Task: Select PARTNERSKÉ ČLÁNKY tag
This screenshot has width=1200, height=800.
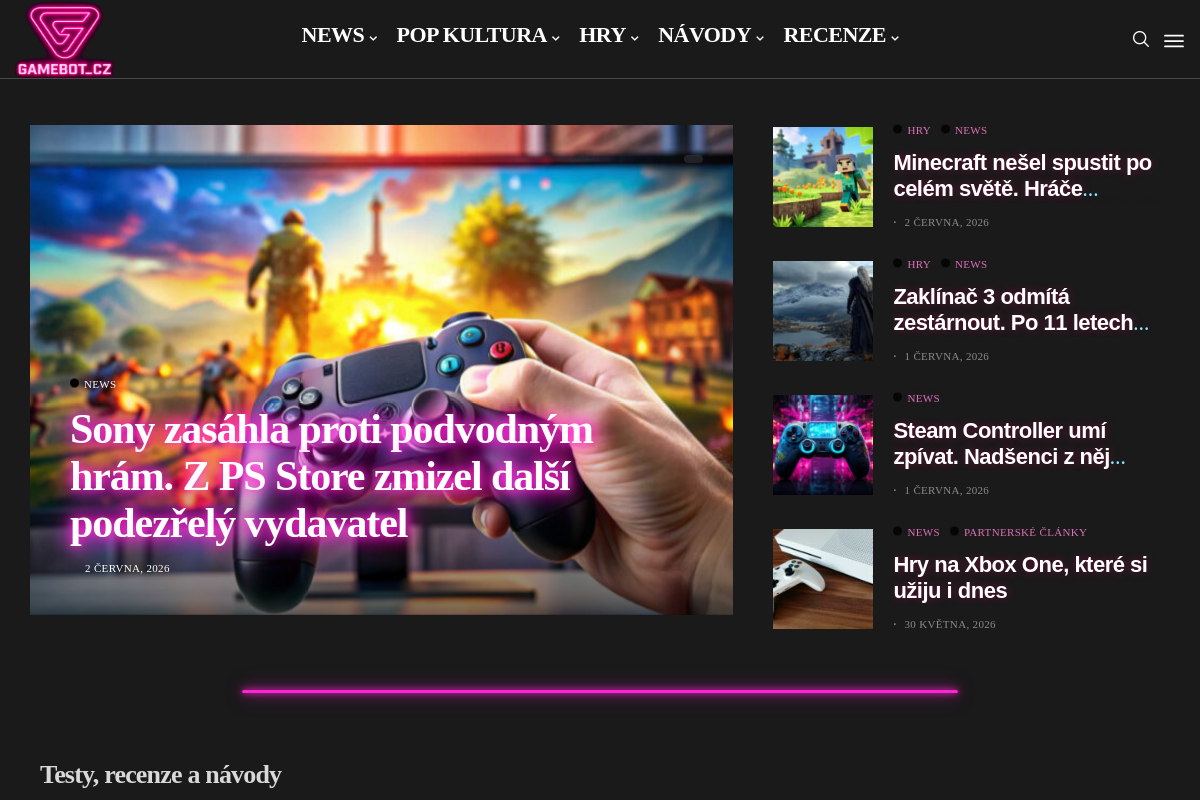Action: click(1025, 532)
